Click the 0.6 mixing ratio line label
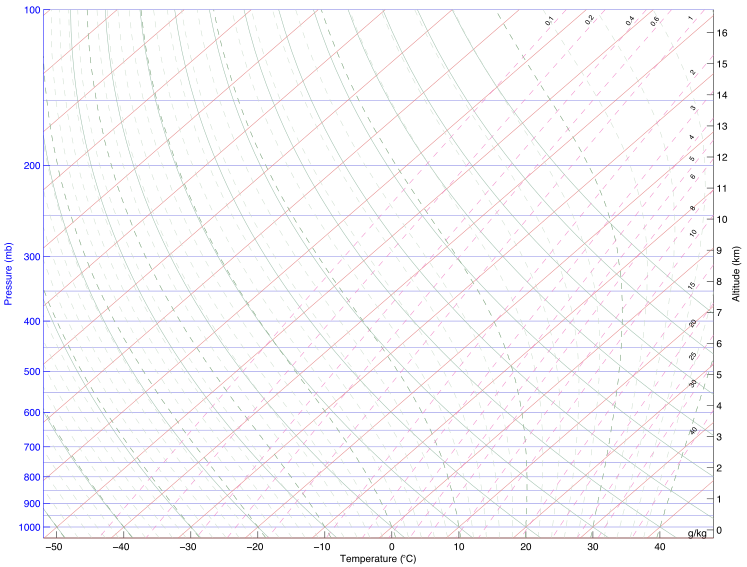The image size is (747, 567). 655,21
